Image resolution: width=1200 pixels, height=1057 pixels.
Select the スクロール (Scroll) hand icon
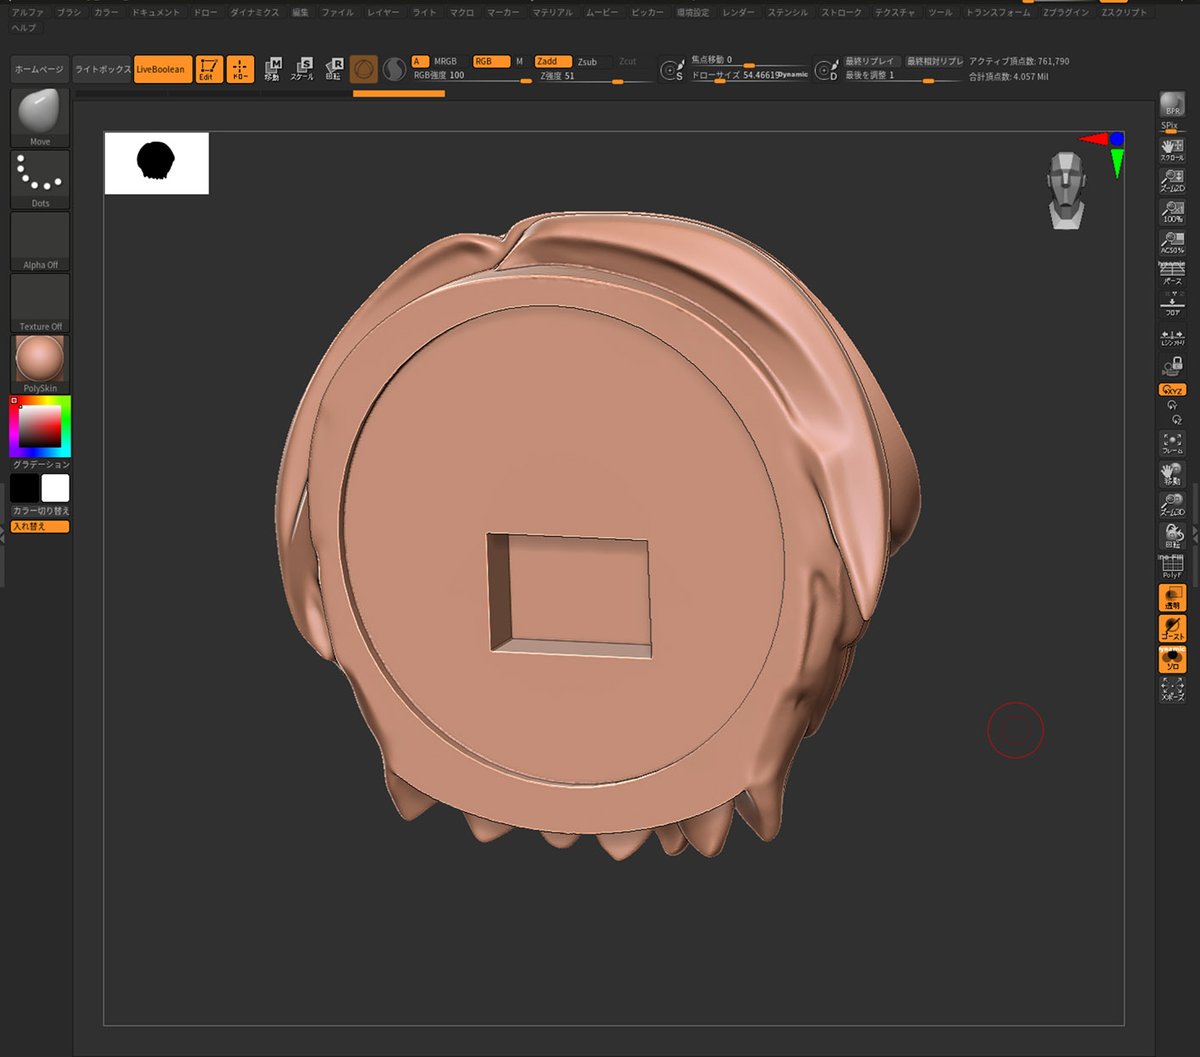pyautogui.click(x=1172, y=150)
